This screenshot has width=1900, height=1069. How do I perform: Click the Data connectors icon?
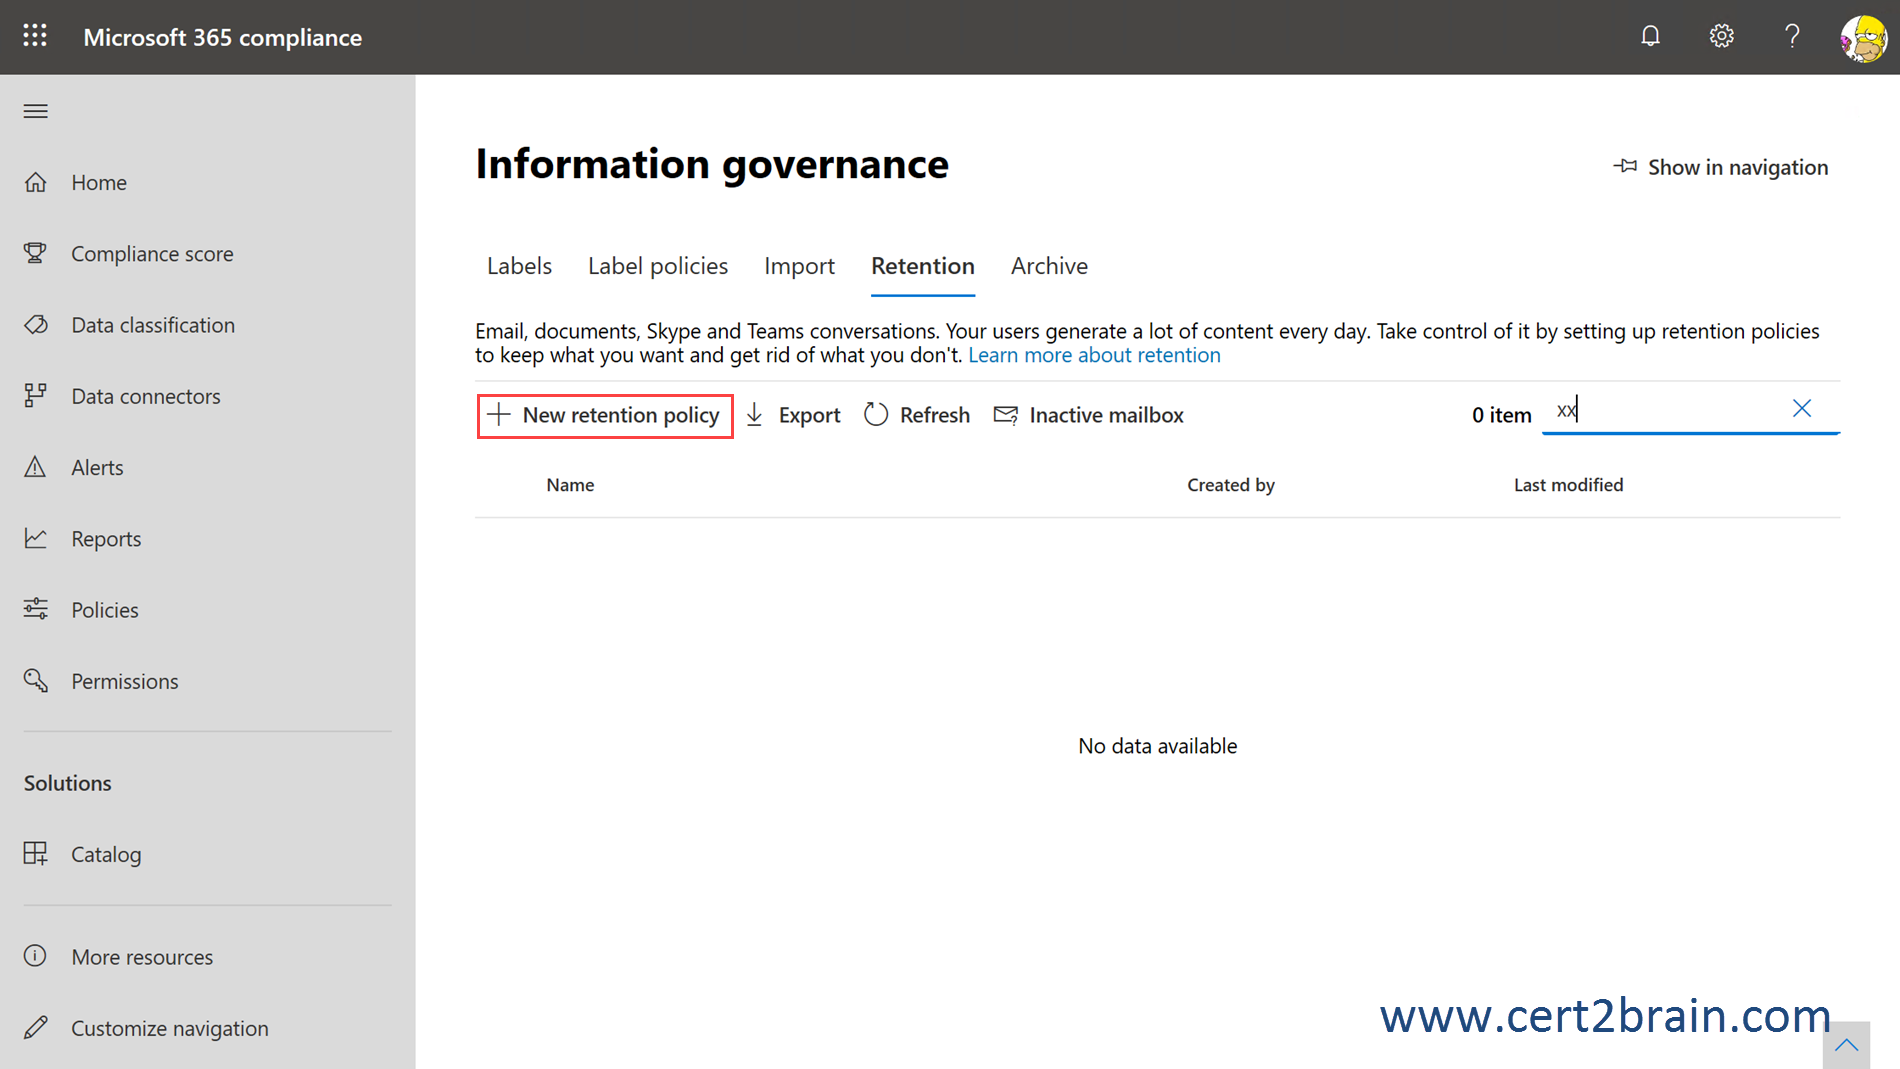36,395
